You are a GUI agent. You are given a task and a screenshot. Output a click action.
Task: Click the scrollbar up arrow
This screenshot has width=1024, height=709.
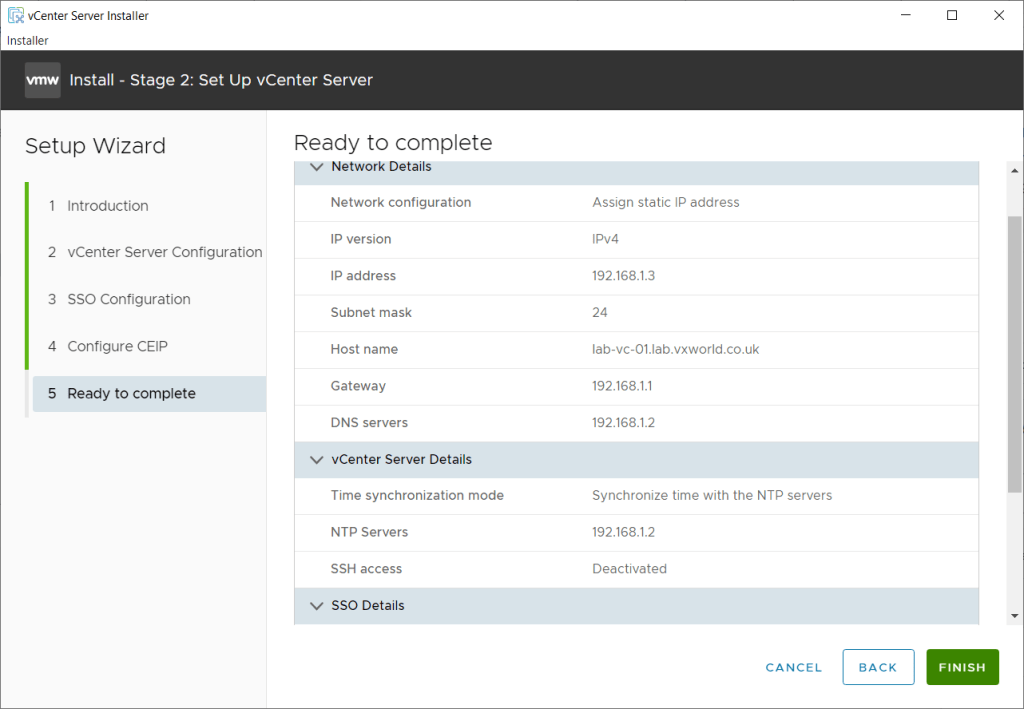pyautogui.click(x=1015, y=169)
